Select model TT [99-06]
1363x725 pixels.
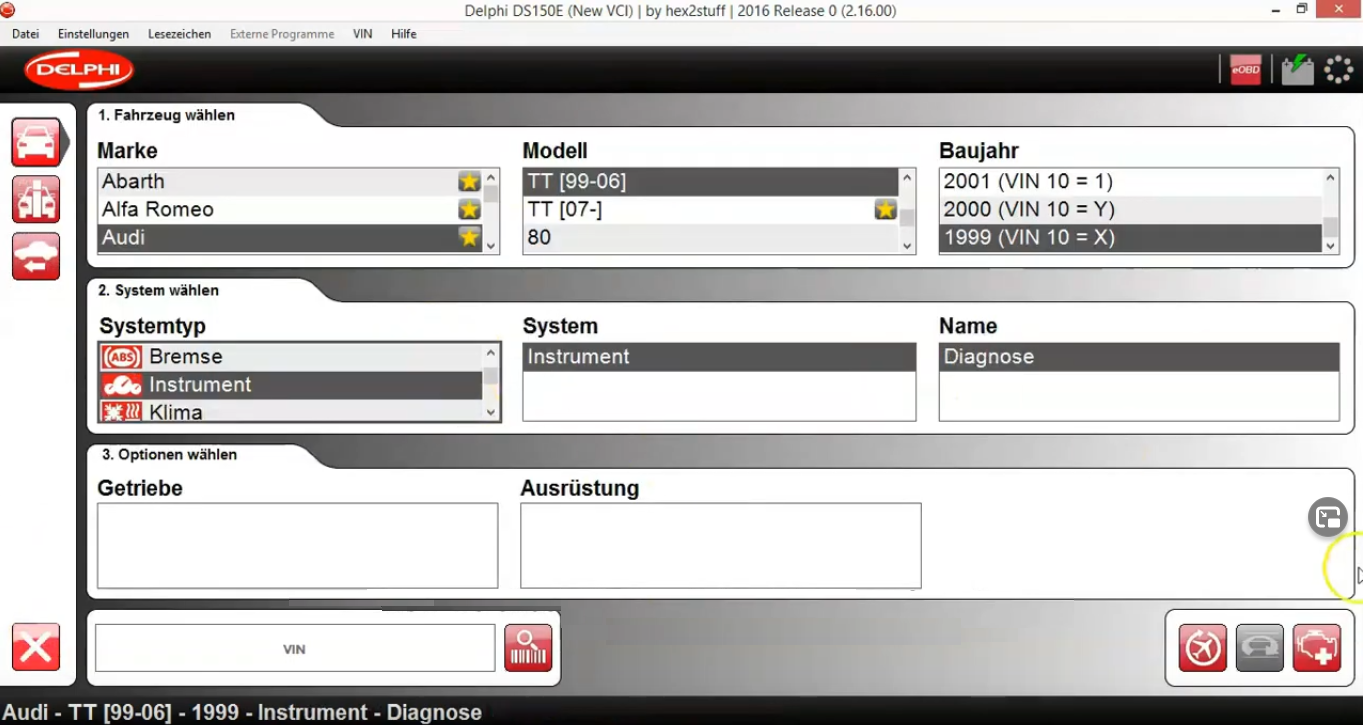click(x=711, y=181)
